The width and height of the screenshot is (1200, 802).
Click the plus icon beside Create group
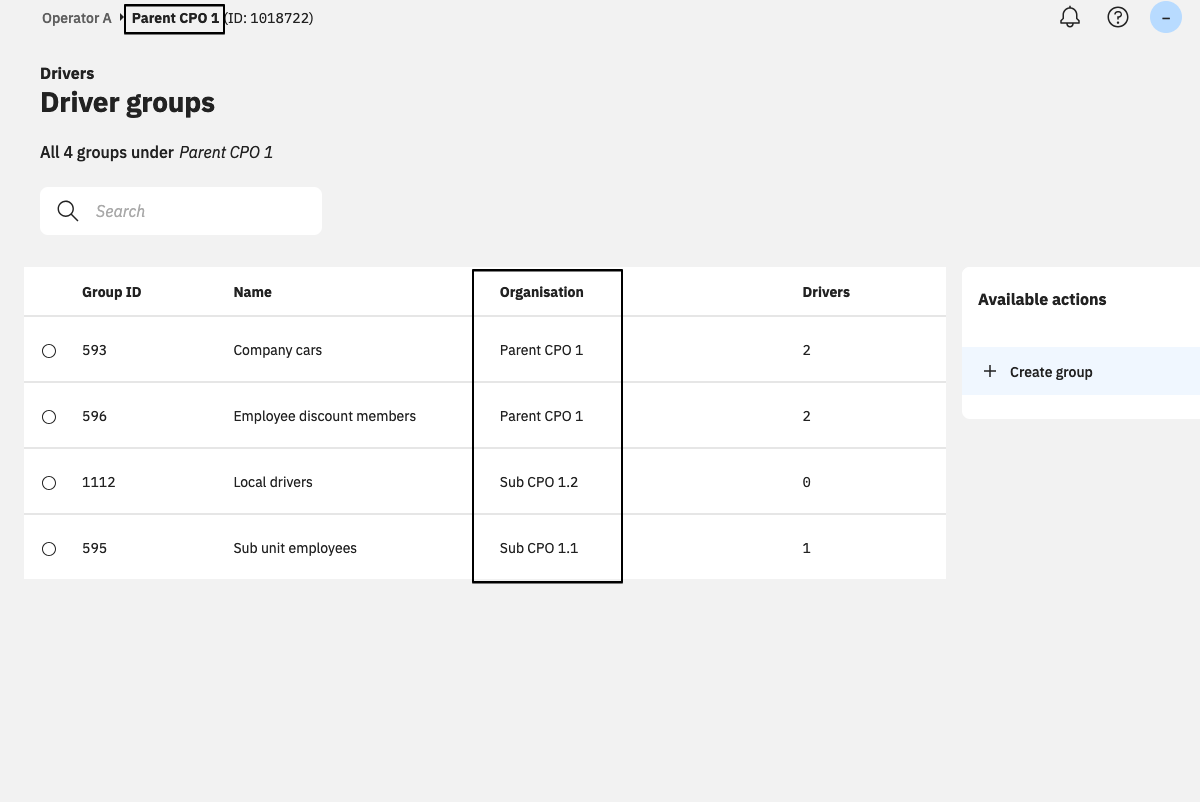[990, 371]
